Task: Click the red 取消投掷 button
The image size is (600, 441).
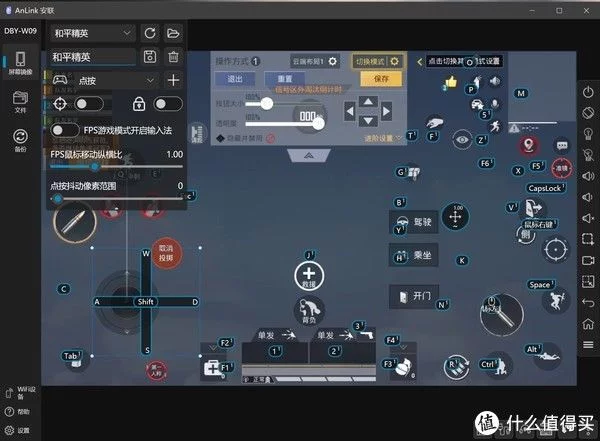Action: (x=166, y=253)
